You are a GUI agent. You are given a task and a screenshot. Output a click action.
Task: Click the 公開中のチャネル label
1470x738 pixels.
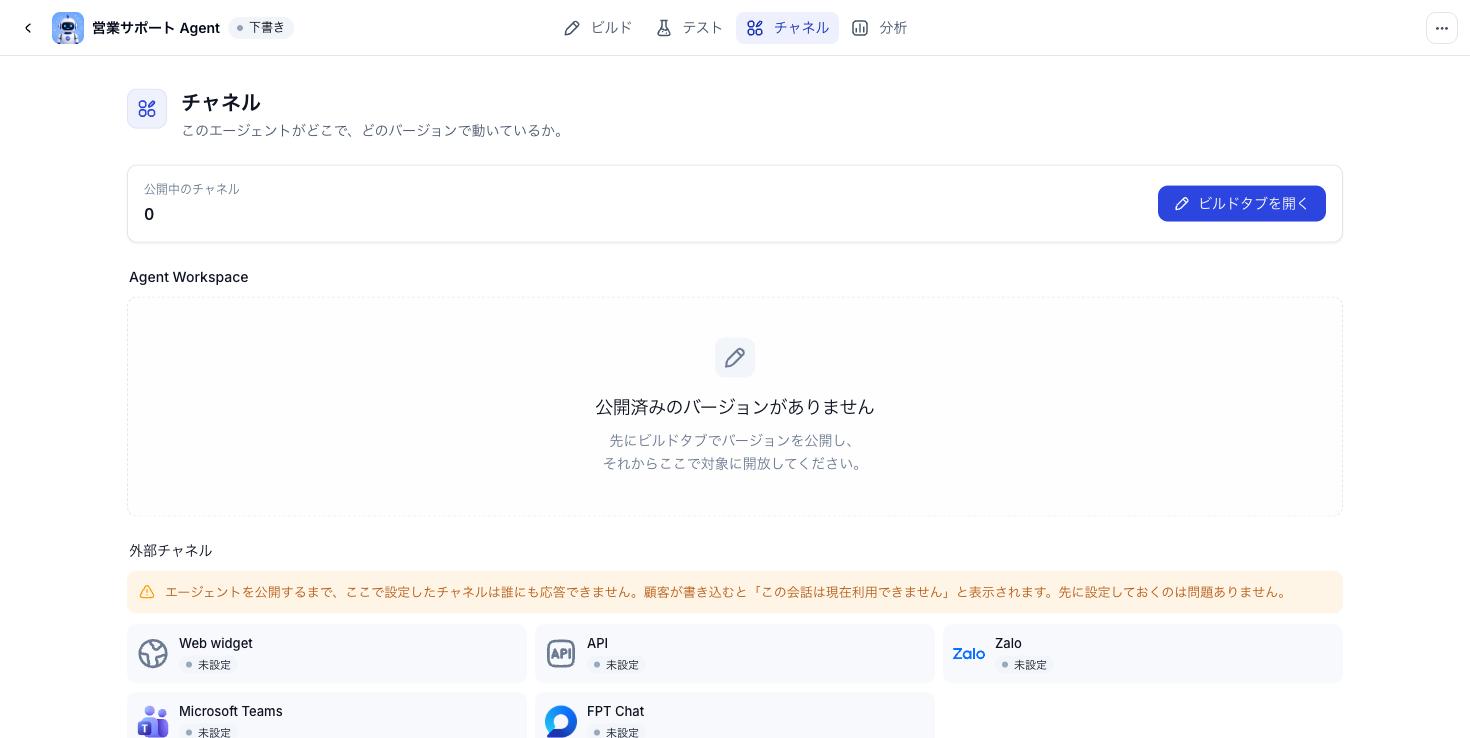point(192,189)
